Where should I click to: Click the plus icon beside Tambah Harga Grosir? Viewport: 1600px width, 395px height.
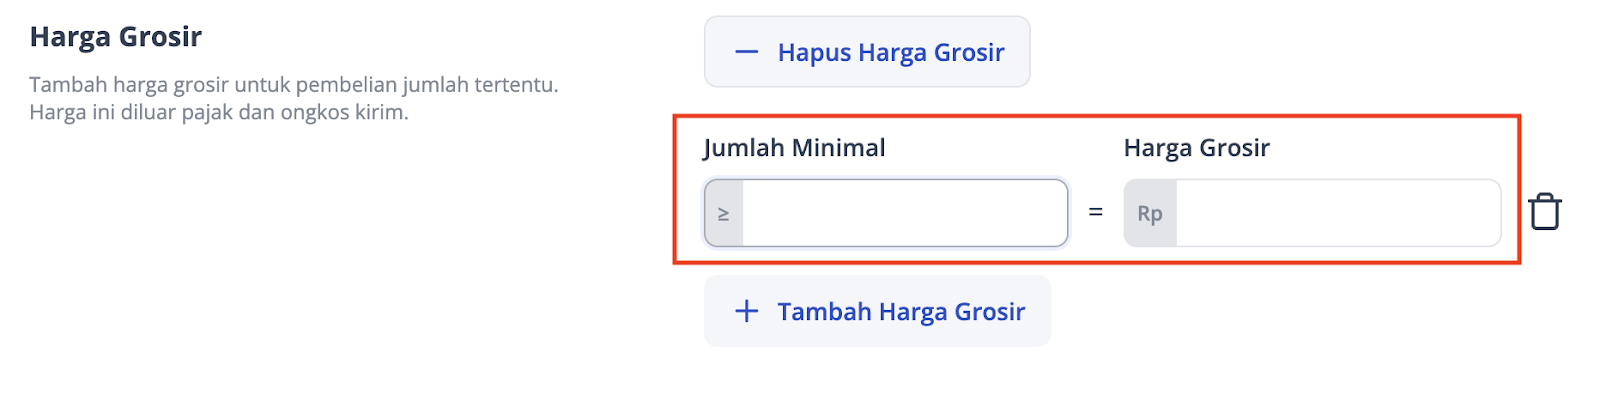[x=747, y=311]
